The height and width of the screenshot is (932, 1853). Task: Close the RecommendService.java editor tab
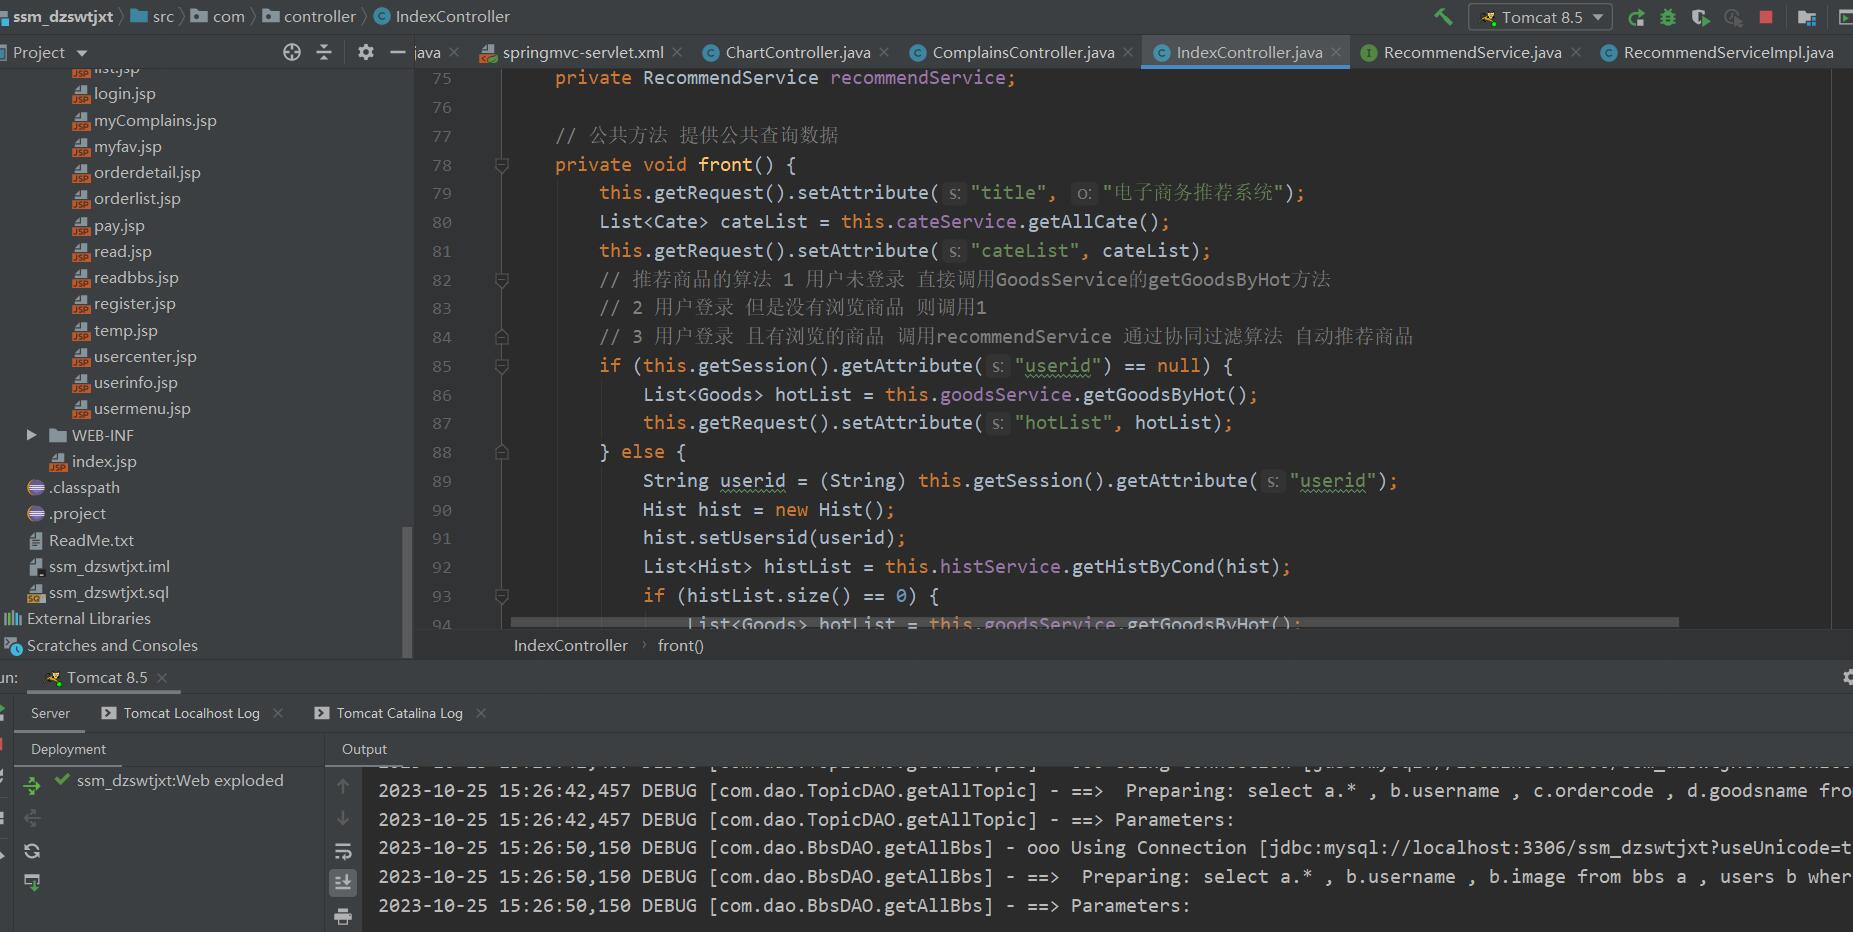click(x=1576, y=52)
